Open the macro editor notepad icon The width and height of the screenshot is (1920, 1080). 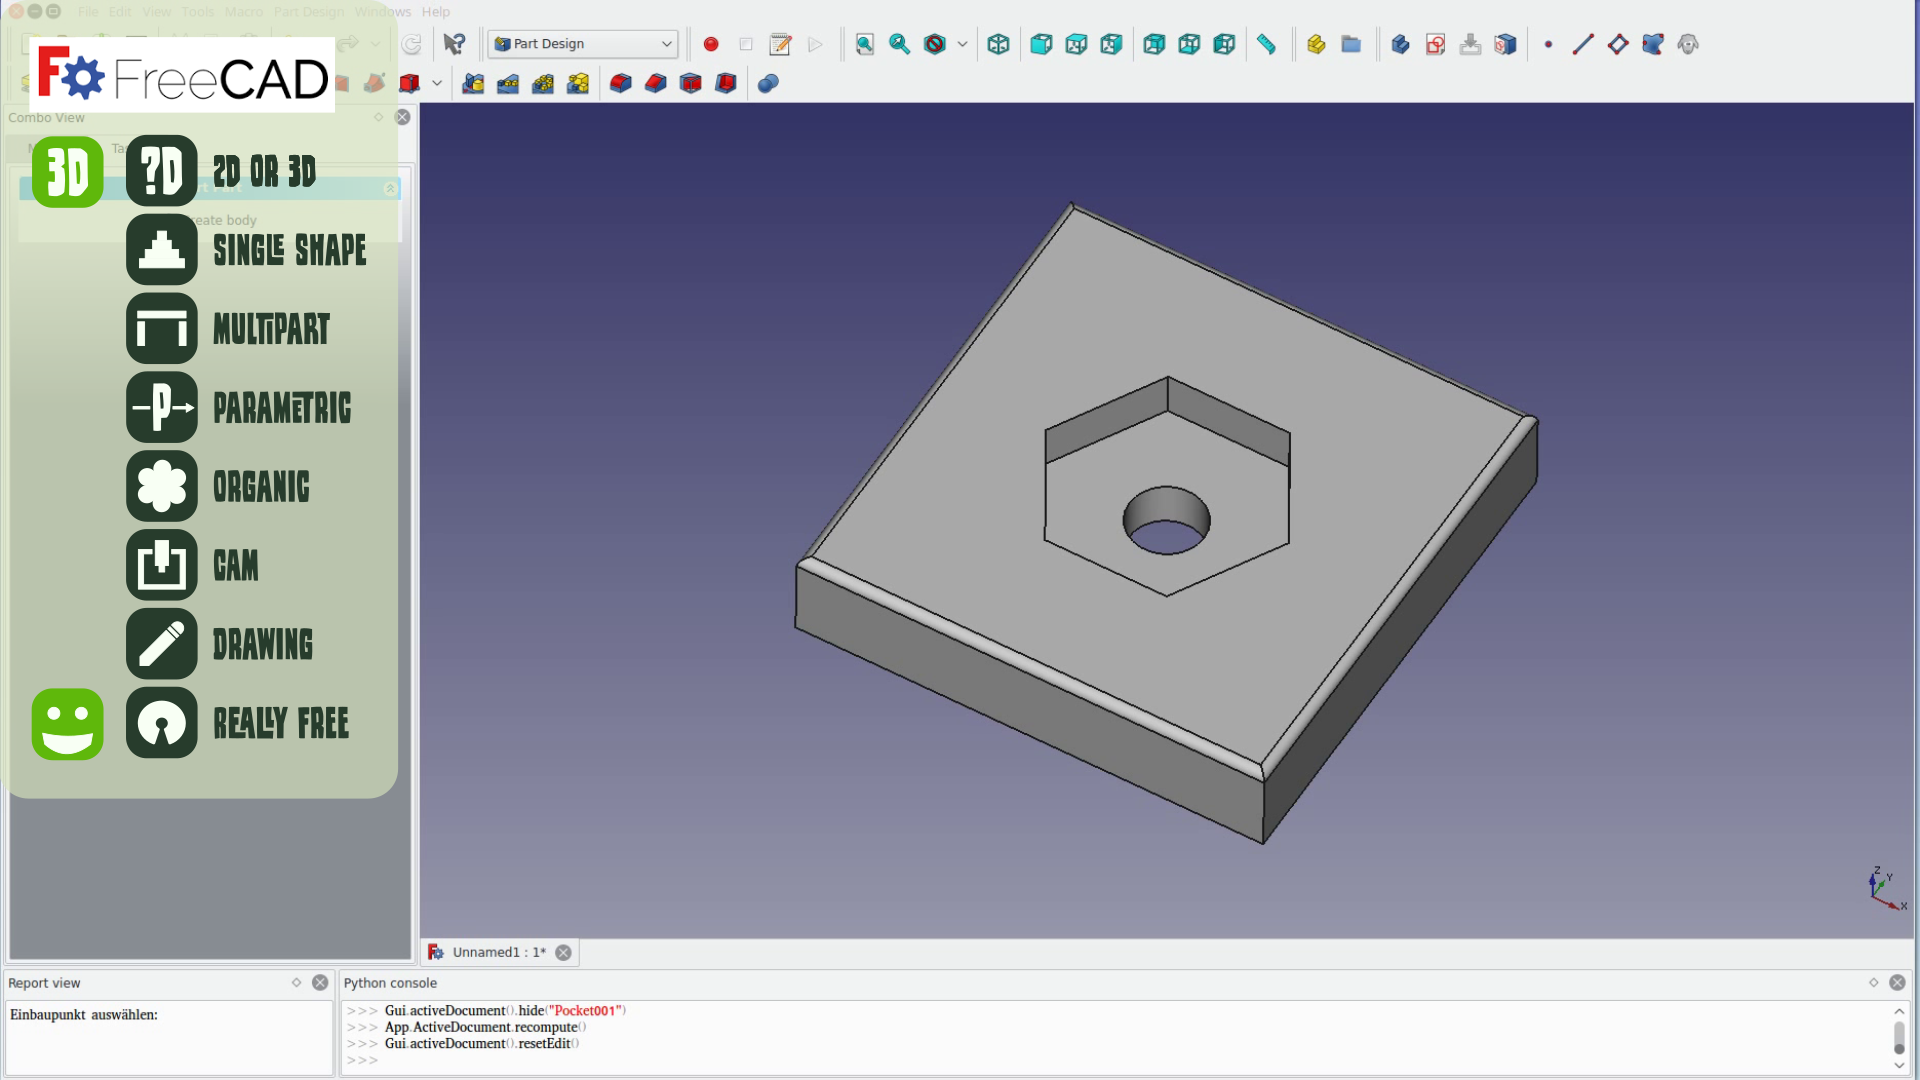[780, 44]
